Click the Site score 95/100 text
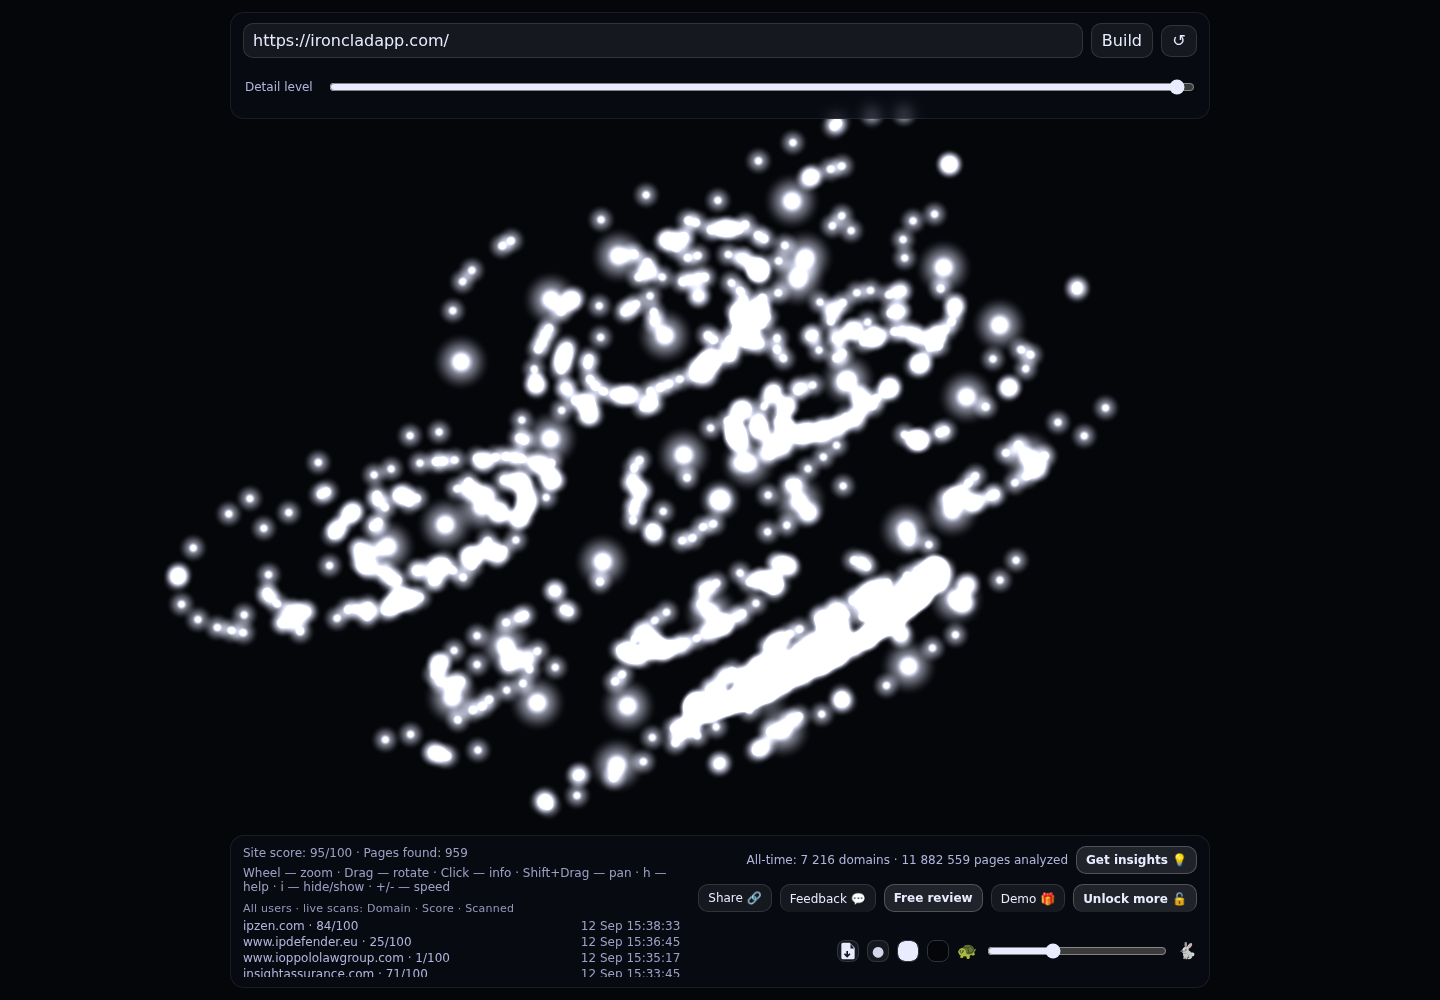This screenshot has height=1000, width=1440. [298, 853]
